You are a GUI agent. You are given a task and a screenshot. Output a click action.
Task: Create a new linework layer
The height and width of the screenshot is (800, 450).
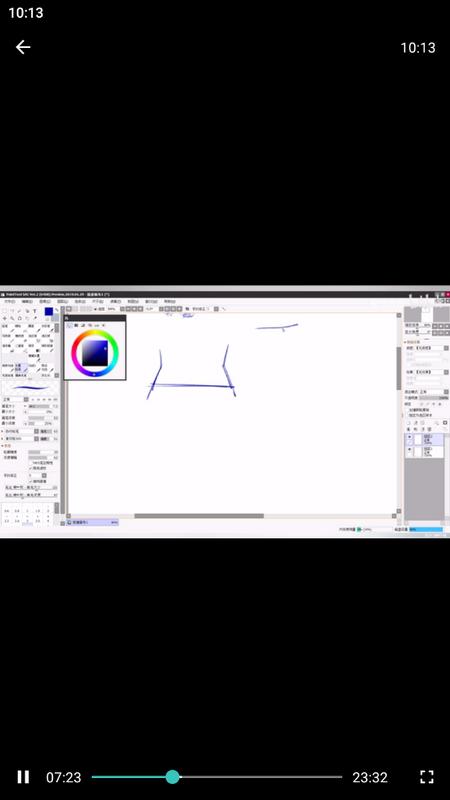(x=415, y=423)
